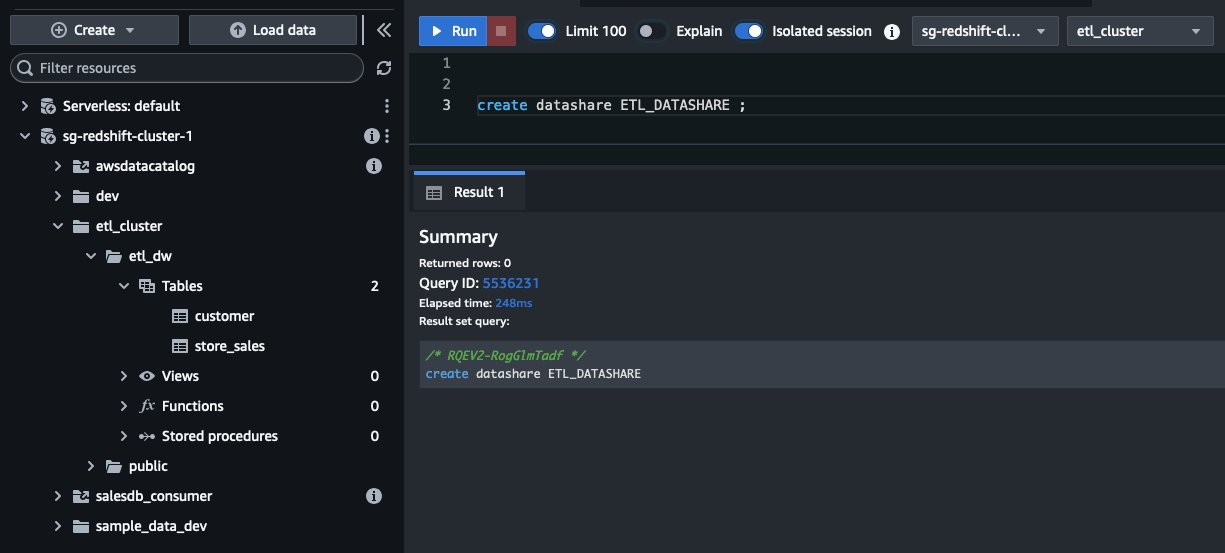Toggle the Explain switch
Image resolution: width=1225 pixels, height=553 pixels.
click(652, 31)
